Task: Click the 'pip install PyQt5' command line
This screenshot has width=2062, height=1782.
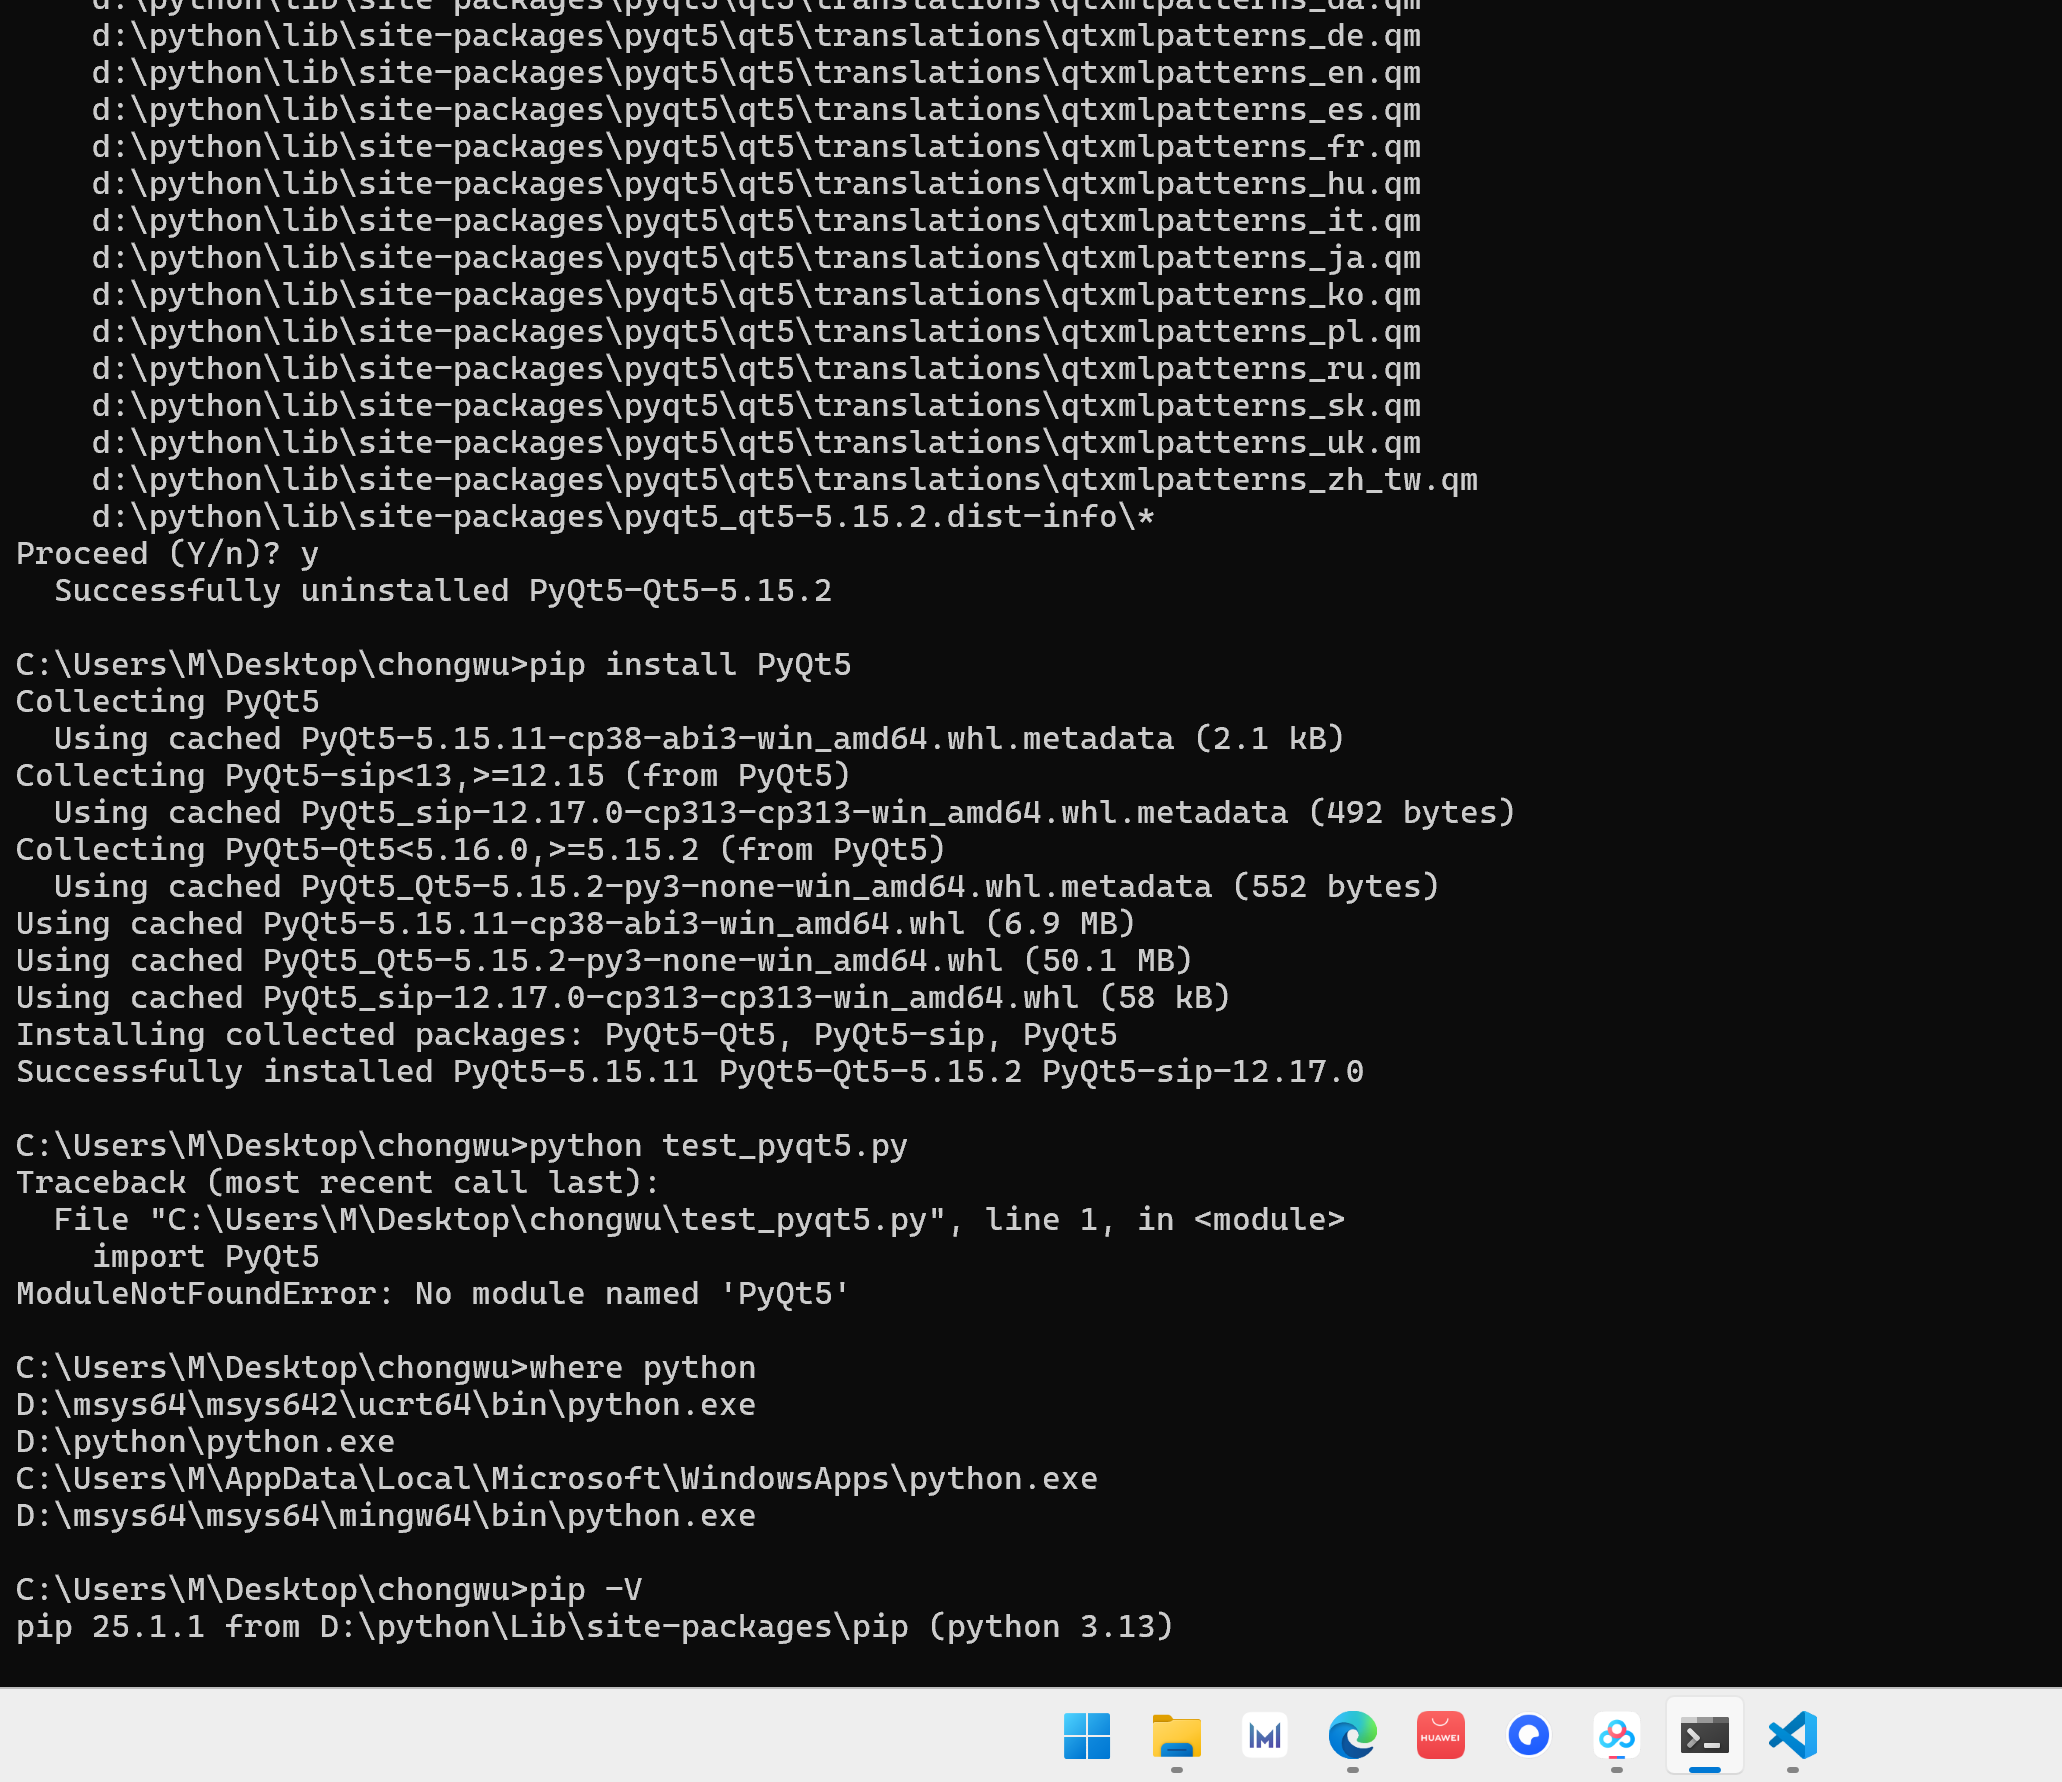Action: (433, 665)
